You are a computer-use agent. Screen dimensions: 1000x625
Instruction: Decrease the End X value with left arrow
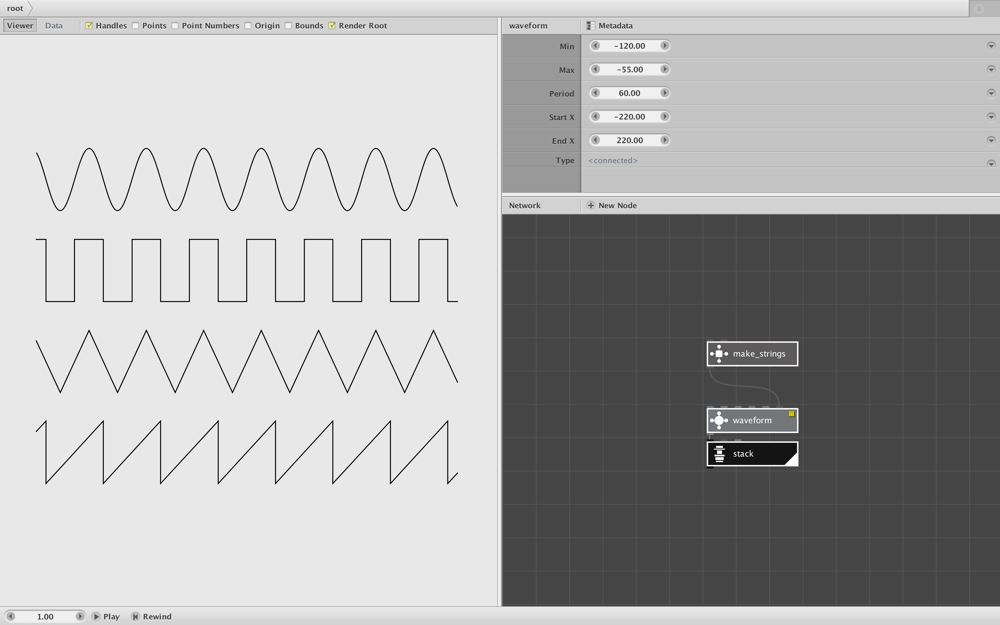pyautogui.click(x=595, y=140)
